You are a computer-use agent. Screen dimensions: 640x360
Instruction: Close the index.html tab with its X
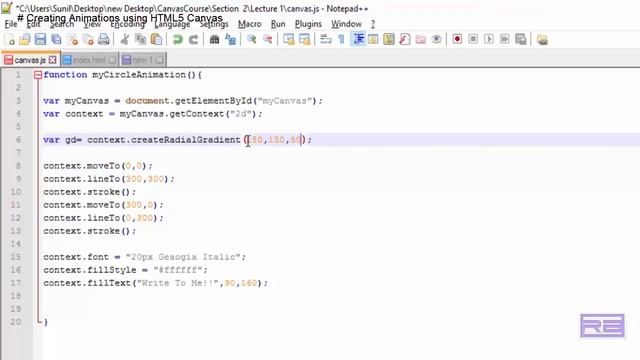coord(112,60)
